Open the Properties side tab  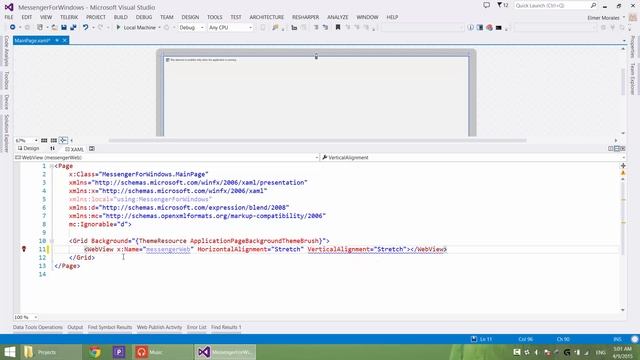click(633, 47)
